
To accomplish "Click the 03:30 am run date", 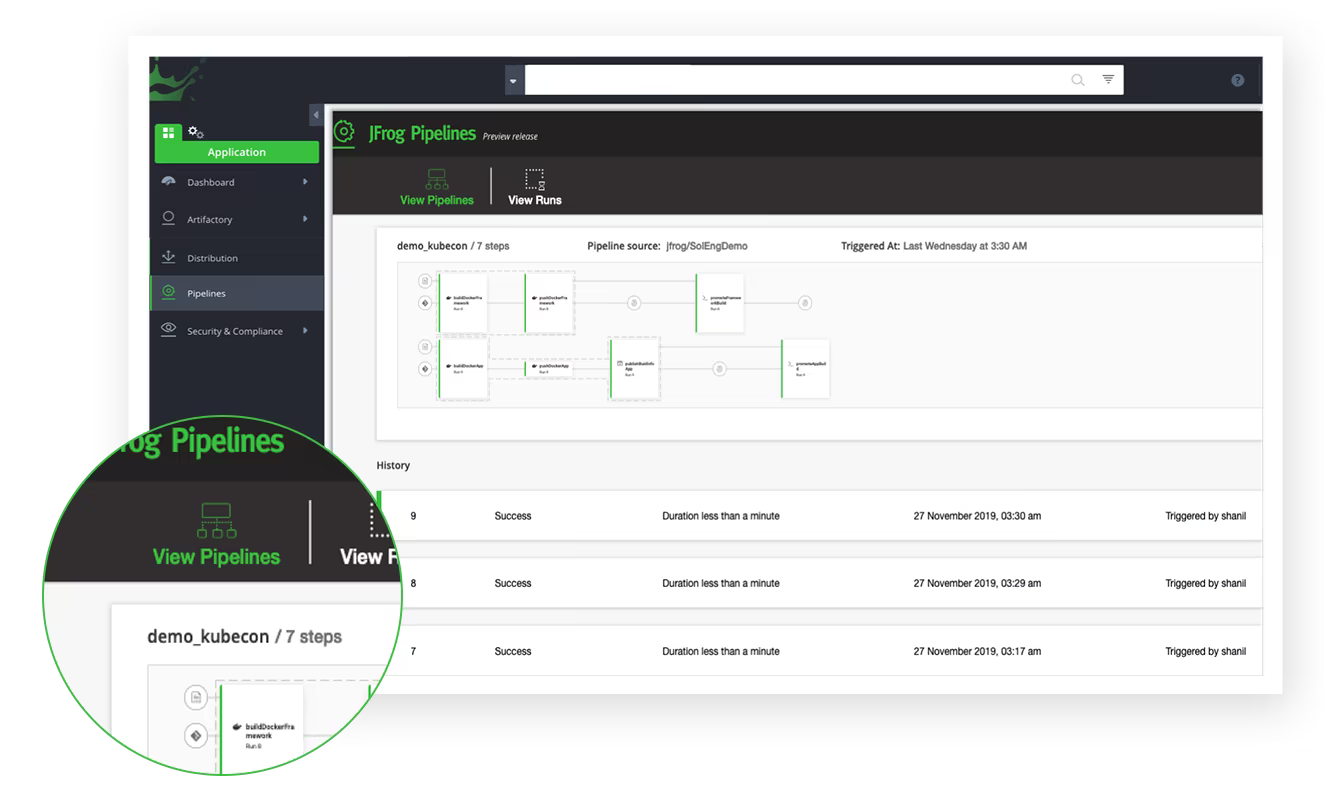I will 977,516.
